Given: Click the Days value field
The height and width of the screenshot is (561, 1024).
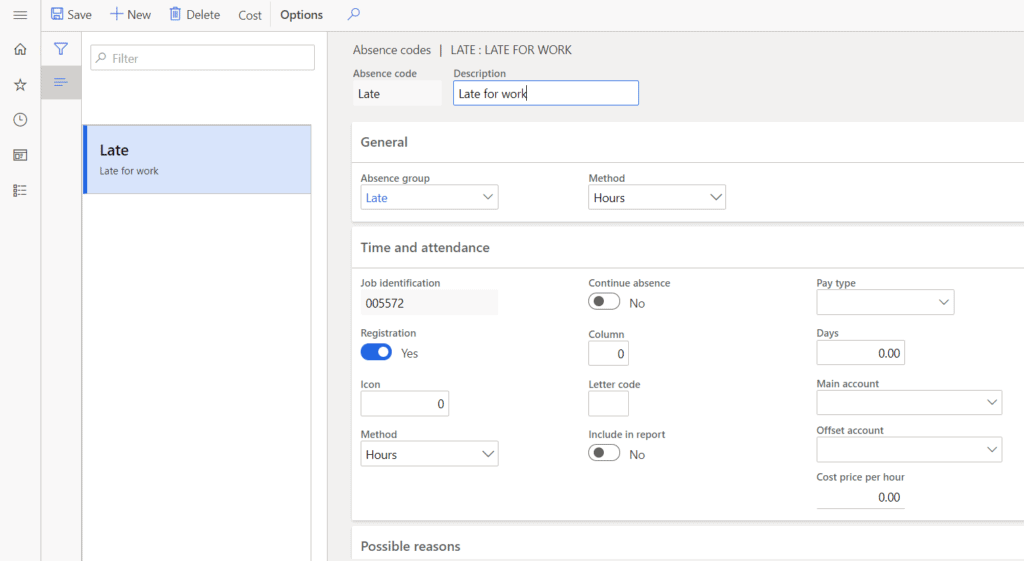Looking at the screenshot, I should point(861,353).
